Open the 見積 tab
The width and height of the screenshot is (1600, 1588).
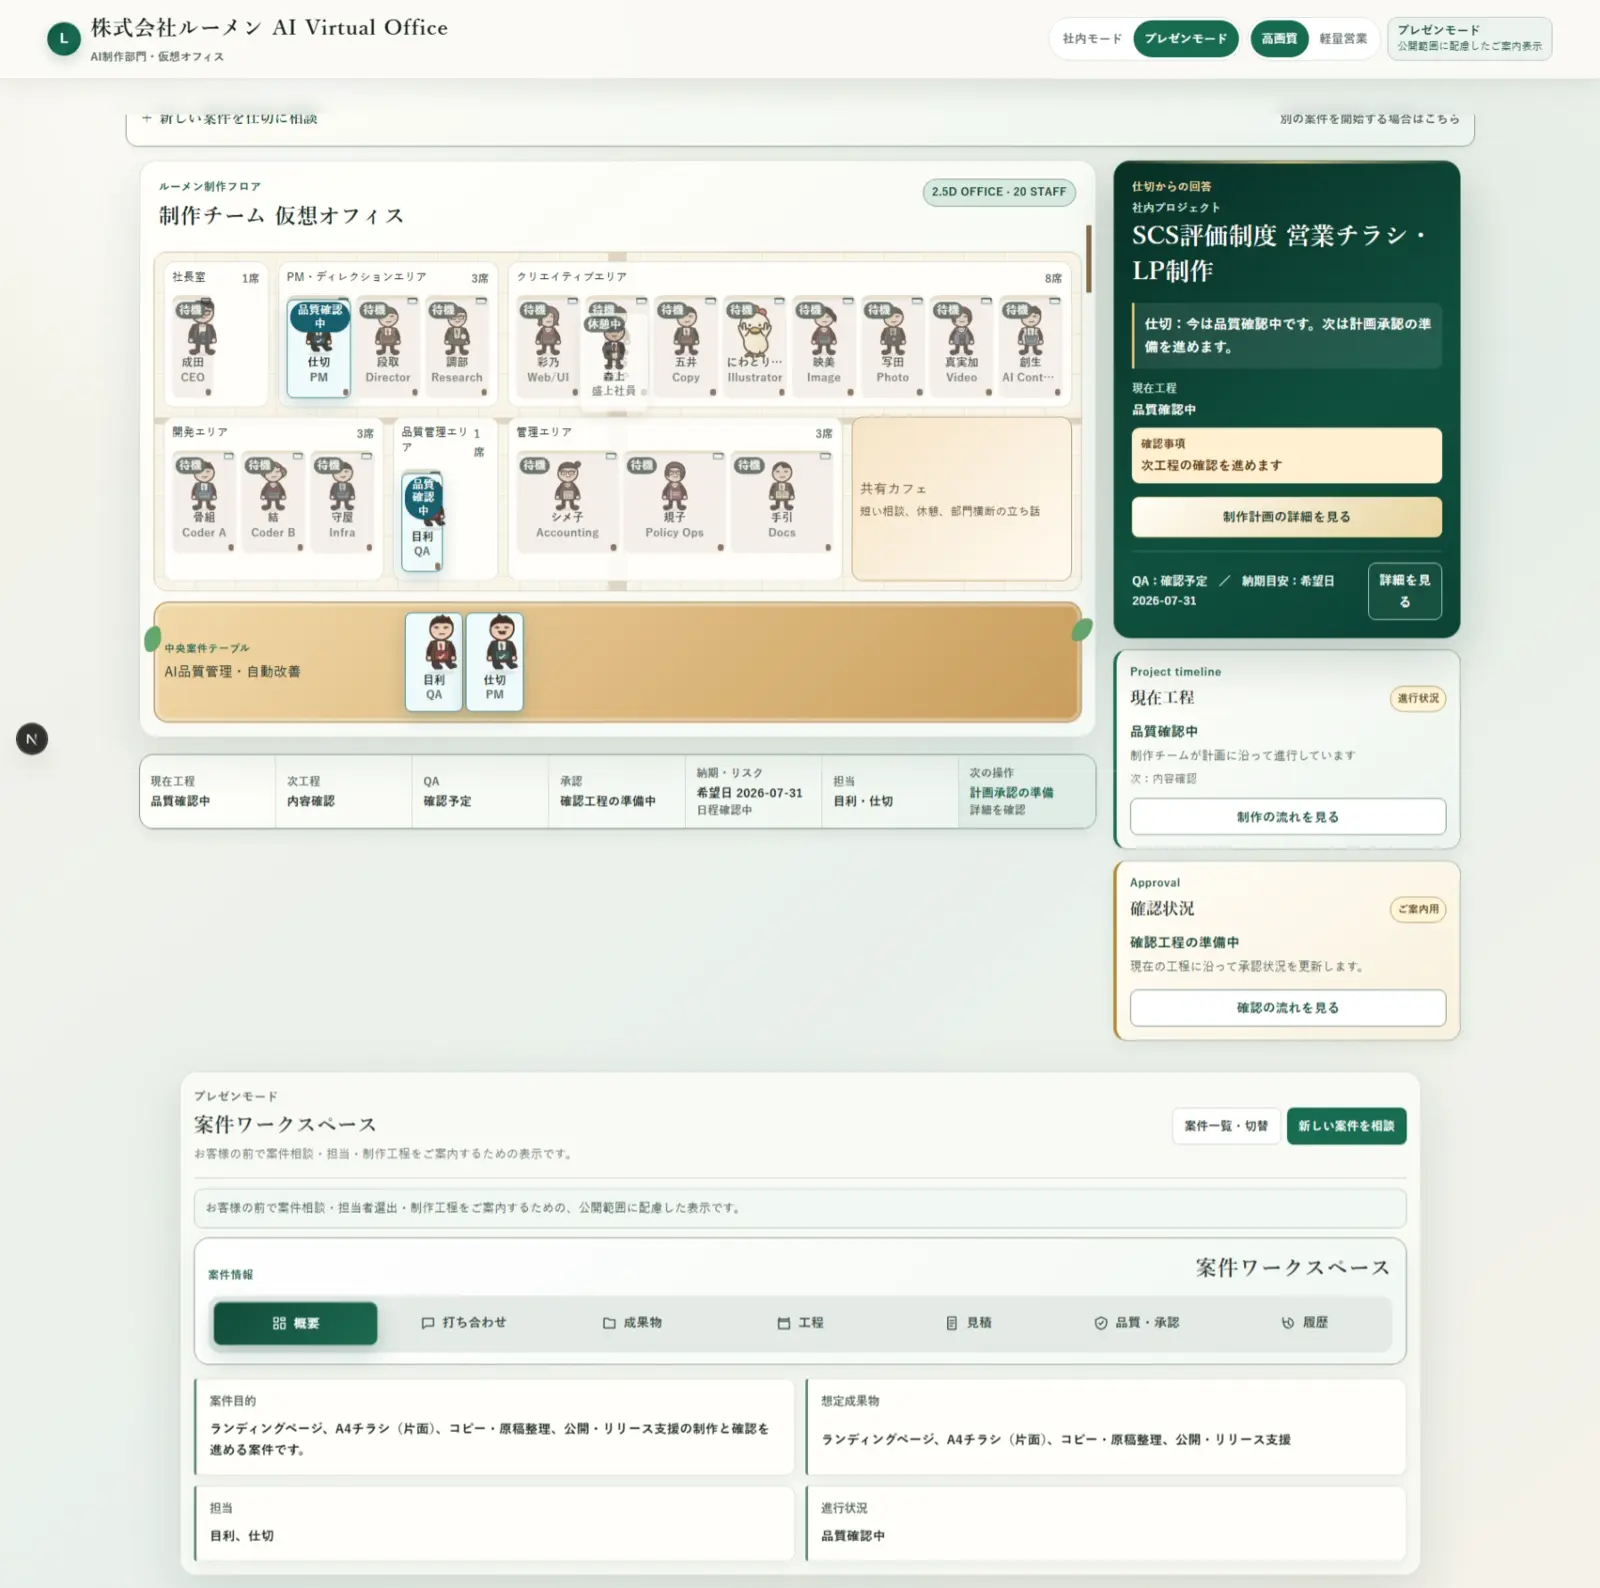[x=969, y=1323]
